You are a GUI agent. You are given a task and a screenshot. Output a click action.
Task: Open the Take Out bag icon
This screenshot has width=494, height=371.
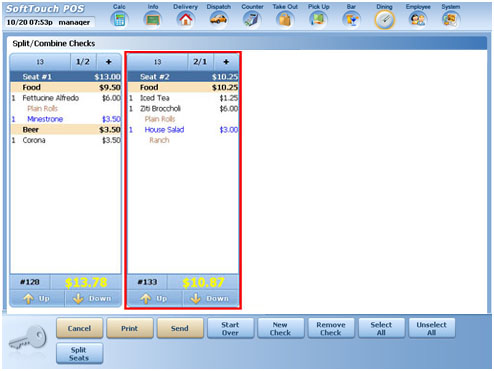pos(285,20)
